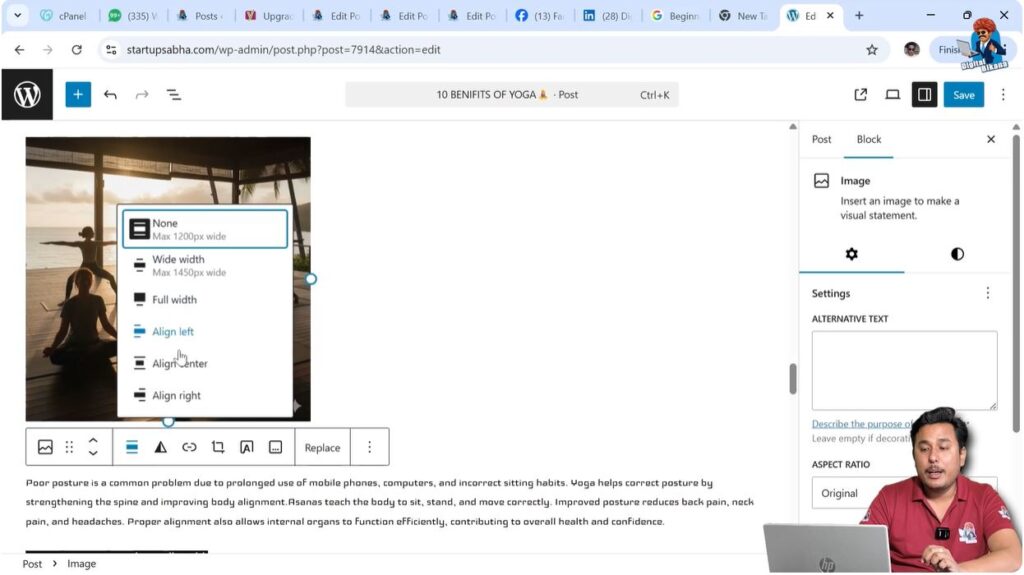Save the post

click(x=964, y=95)
